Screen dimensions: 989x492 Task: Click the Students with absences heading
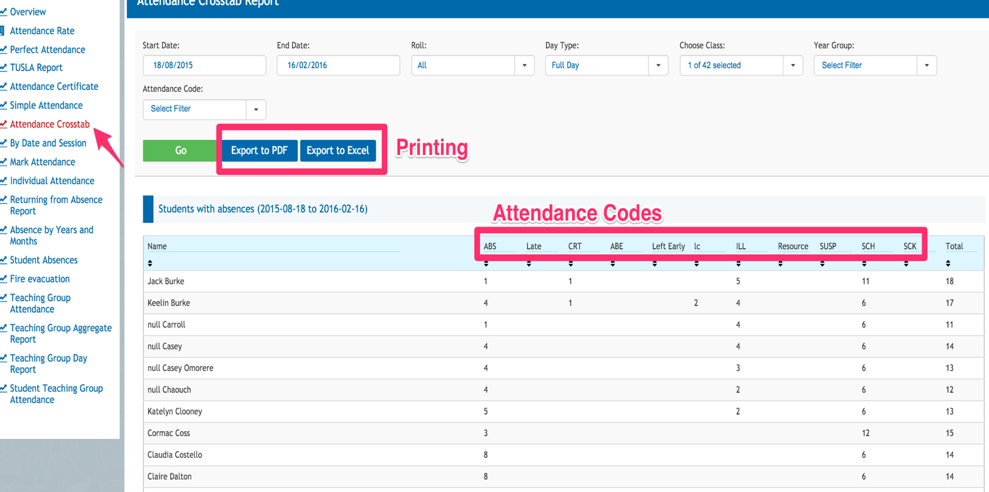[262, 209]
